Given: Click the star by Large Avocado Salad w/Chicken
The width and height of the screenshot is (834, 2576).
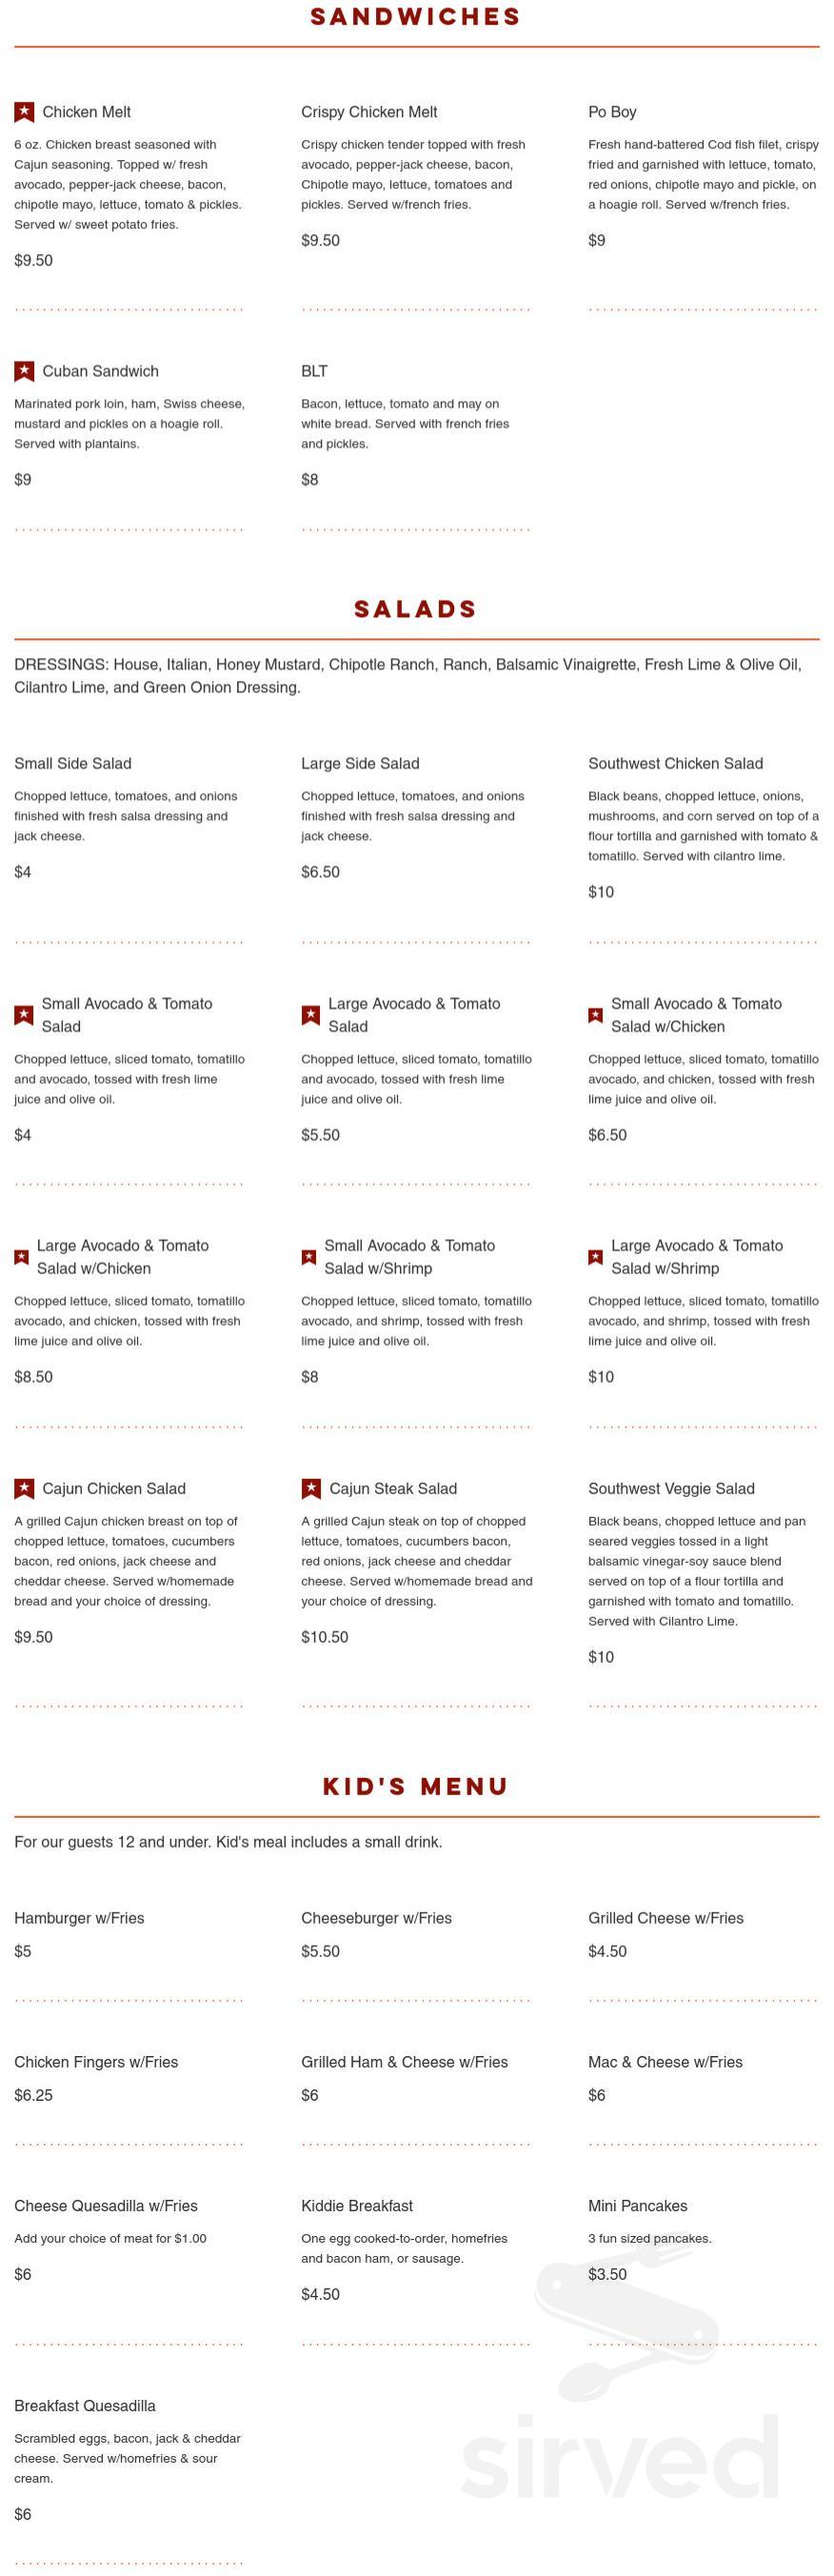Looking at the screenshot, I should pyautogui.click(x=22, y=1257).
